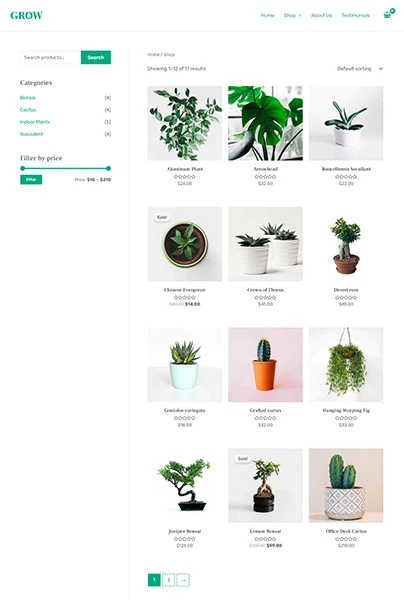Open the About Us menu item
The height and width of the screenshot is (600, 404).
pos(321,15)
